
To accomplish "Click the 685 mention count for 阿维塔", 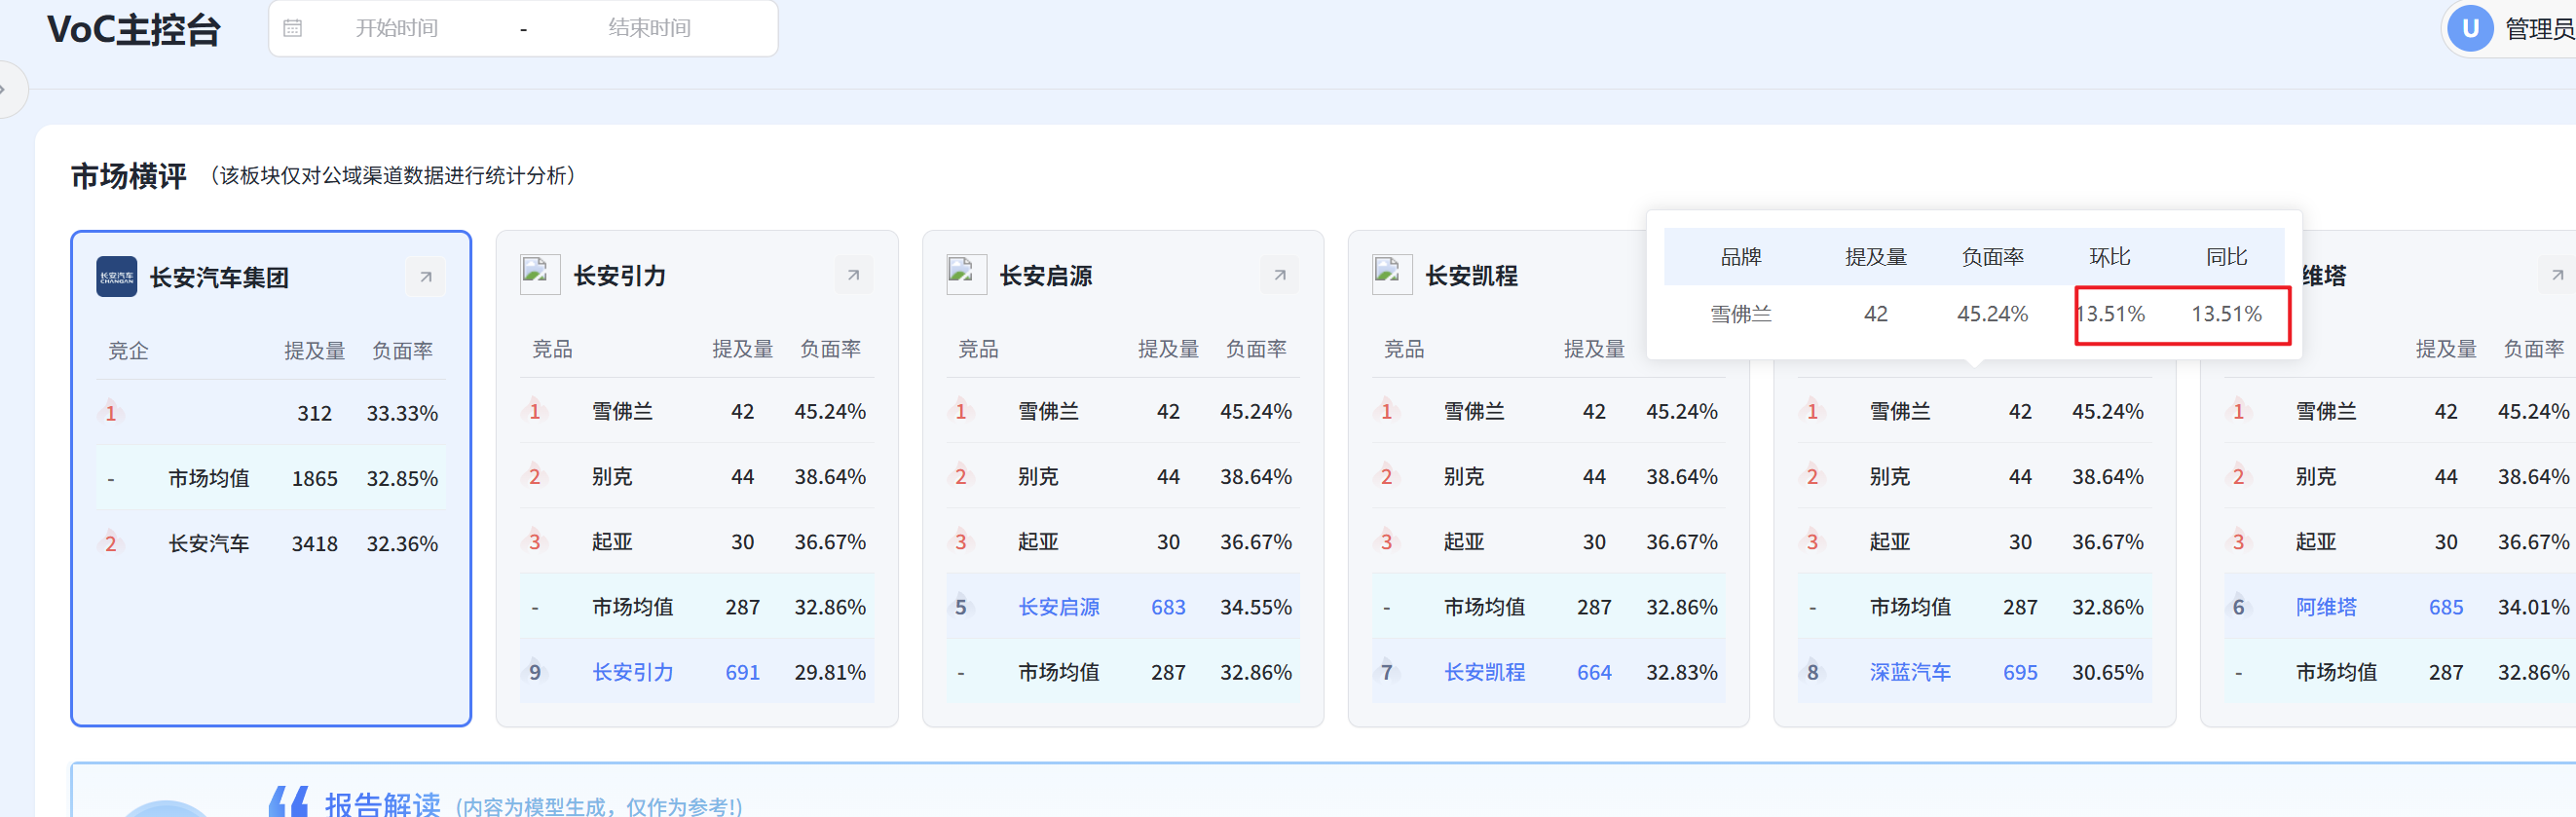I will coord(2446,608).
